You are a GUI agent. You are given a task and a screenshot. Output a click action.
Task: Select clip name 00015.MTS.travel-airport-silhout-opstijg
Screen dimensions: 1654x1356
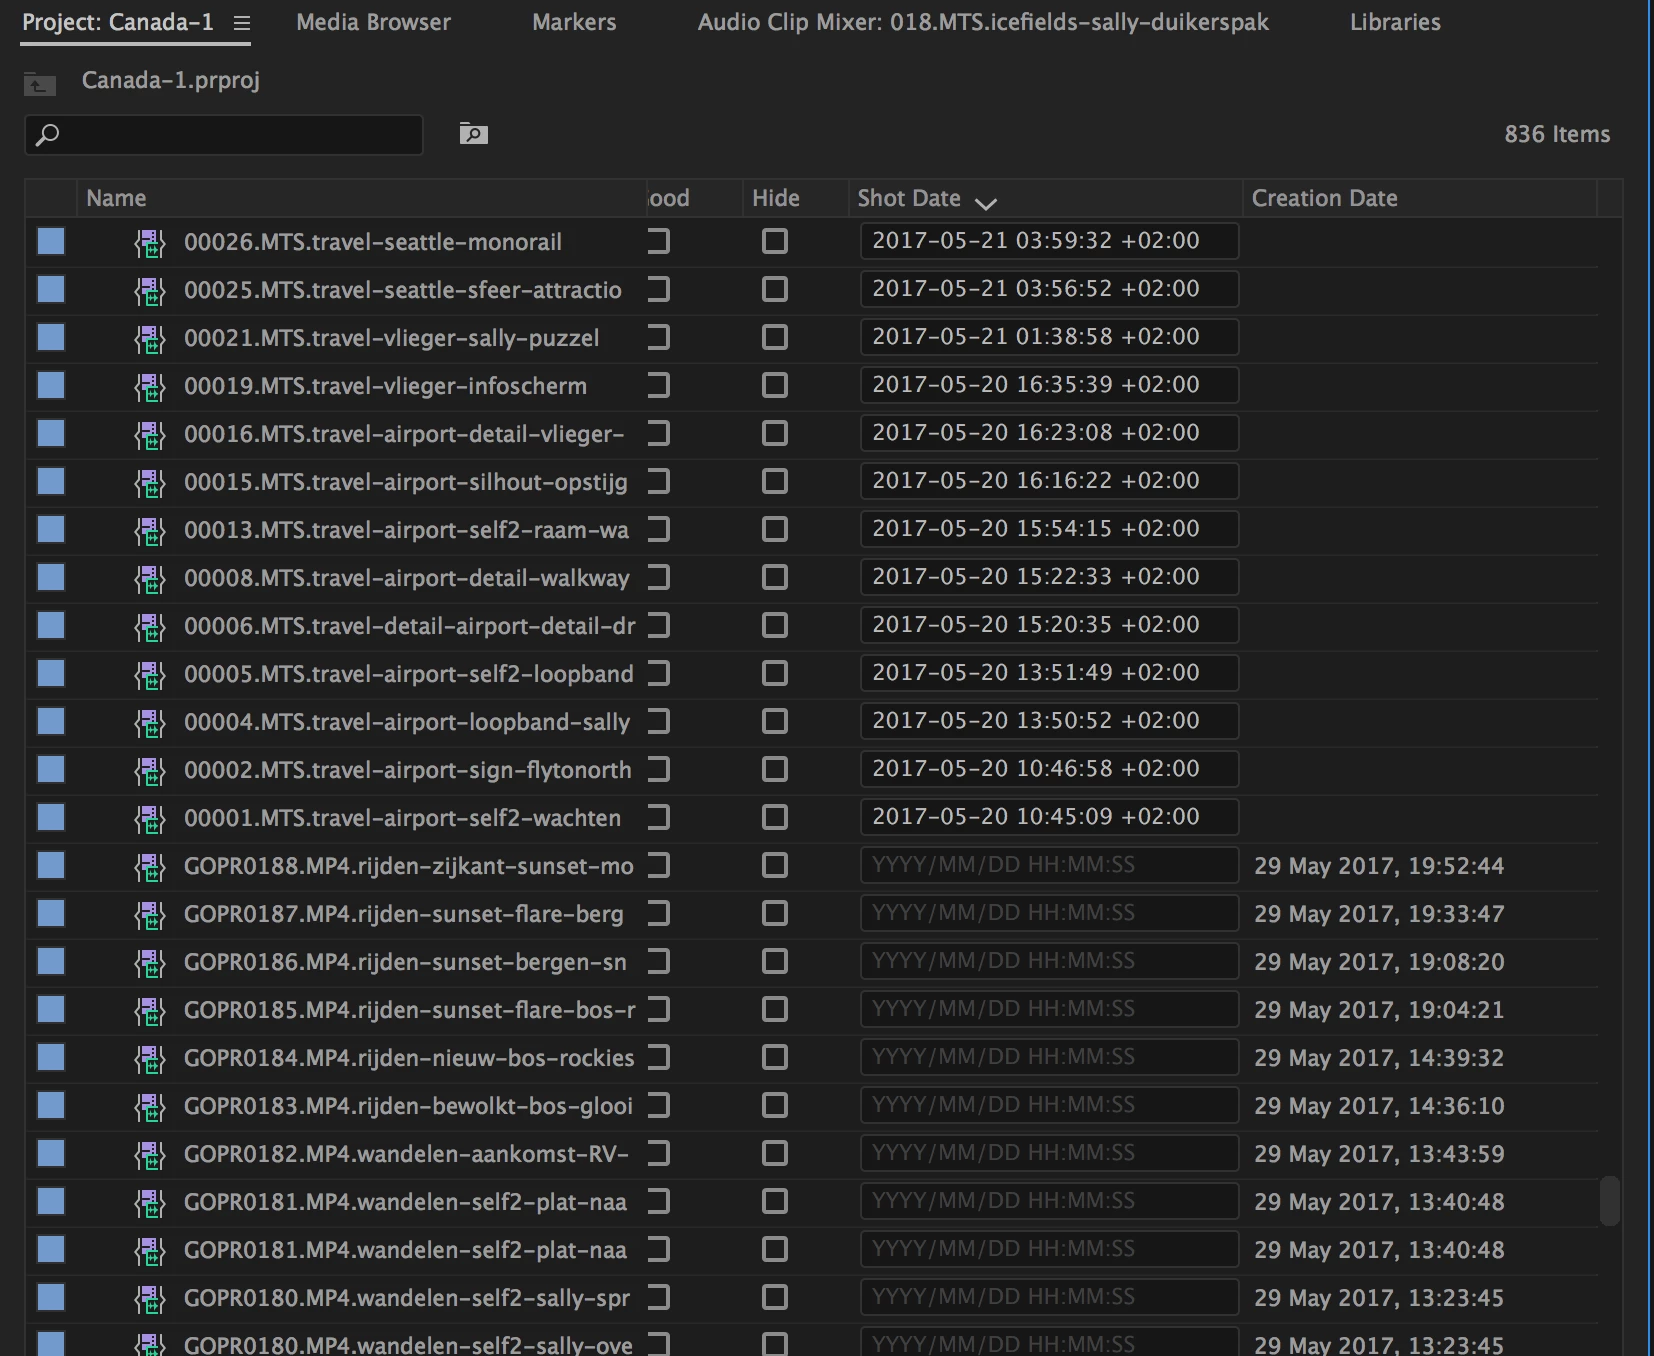(406, 482)
